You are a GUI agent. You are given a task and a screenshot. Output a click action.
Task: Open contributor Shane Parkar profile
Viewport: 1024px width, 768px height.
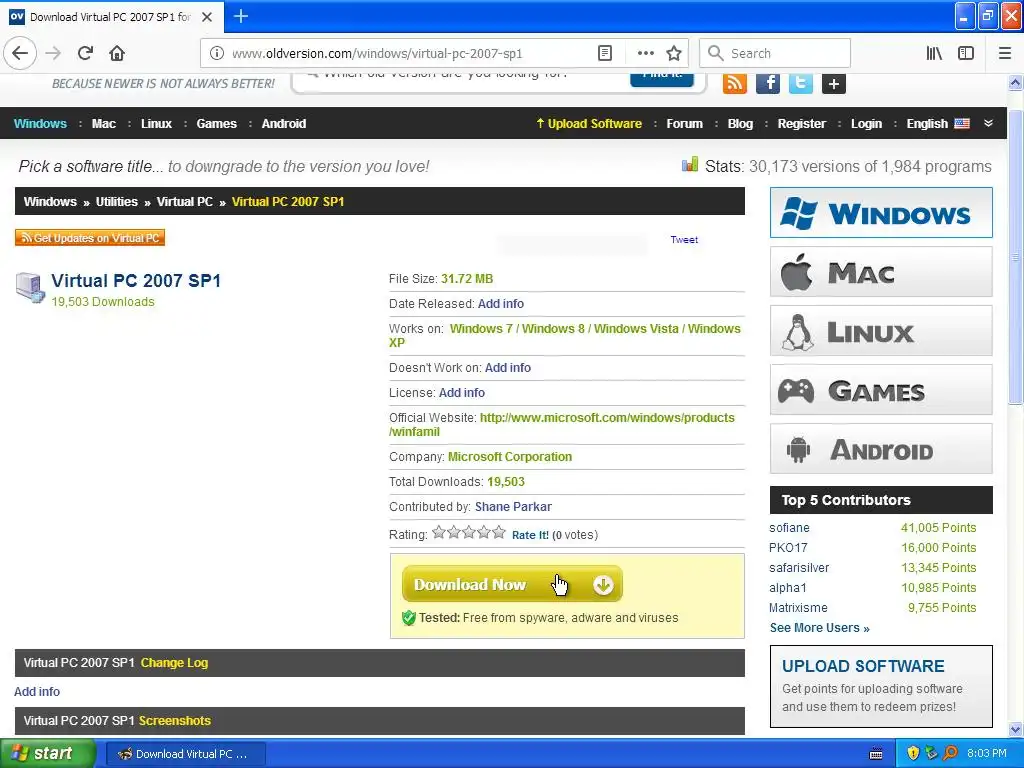click(513, 507)
